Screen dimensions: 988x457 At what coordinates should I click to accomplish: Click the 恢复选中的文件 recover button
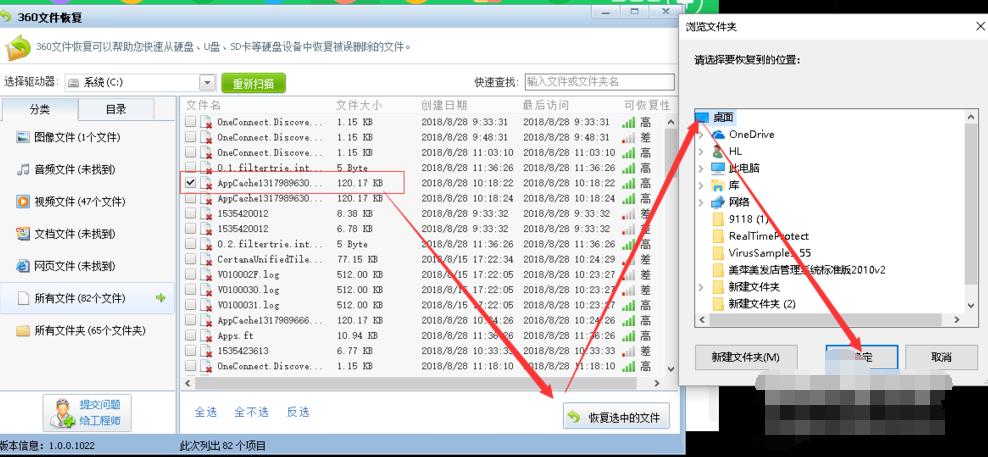pos(616,417)
